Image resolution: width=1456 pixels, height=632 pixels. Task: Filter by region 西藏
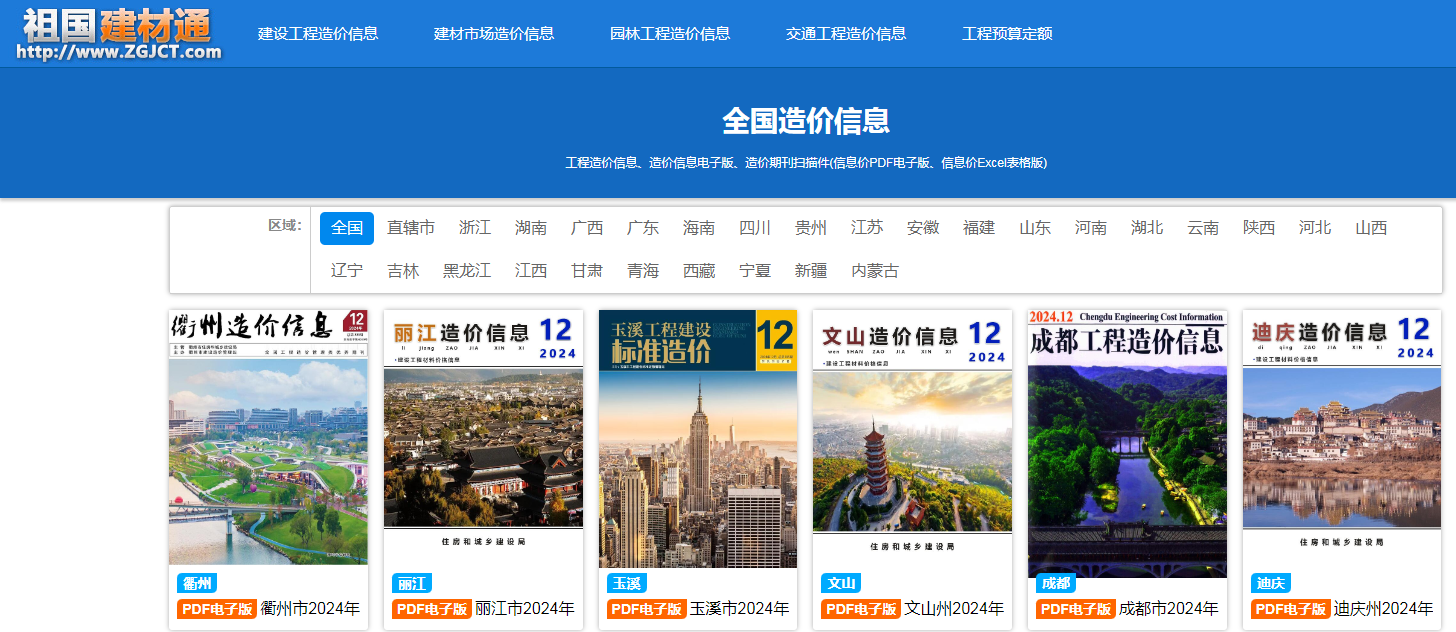click(699, 271)
